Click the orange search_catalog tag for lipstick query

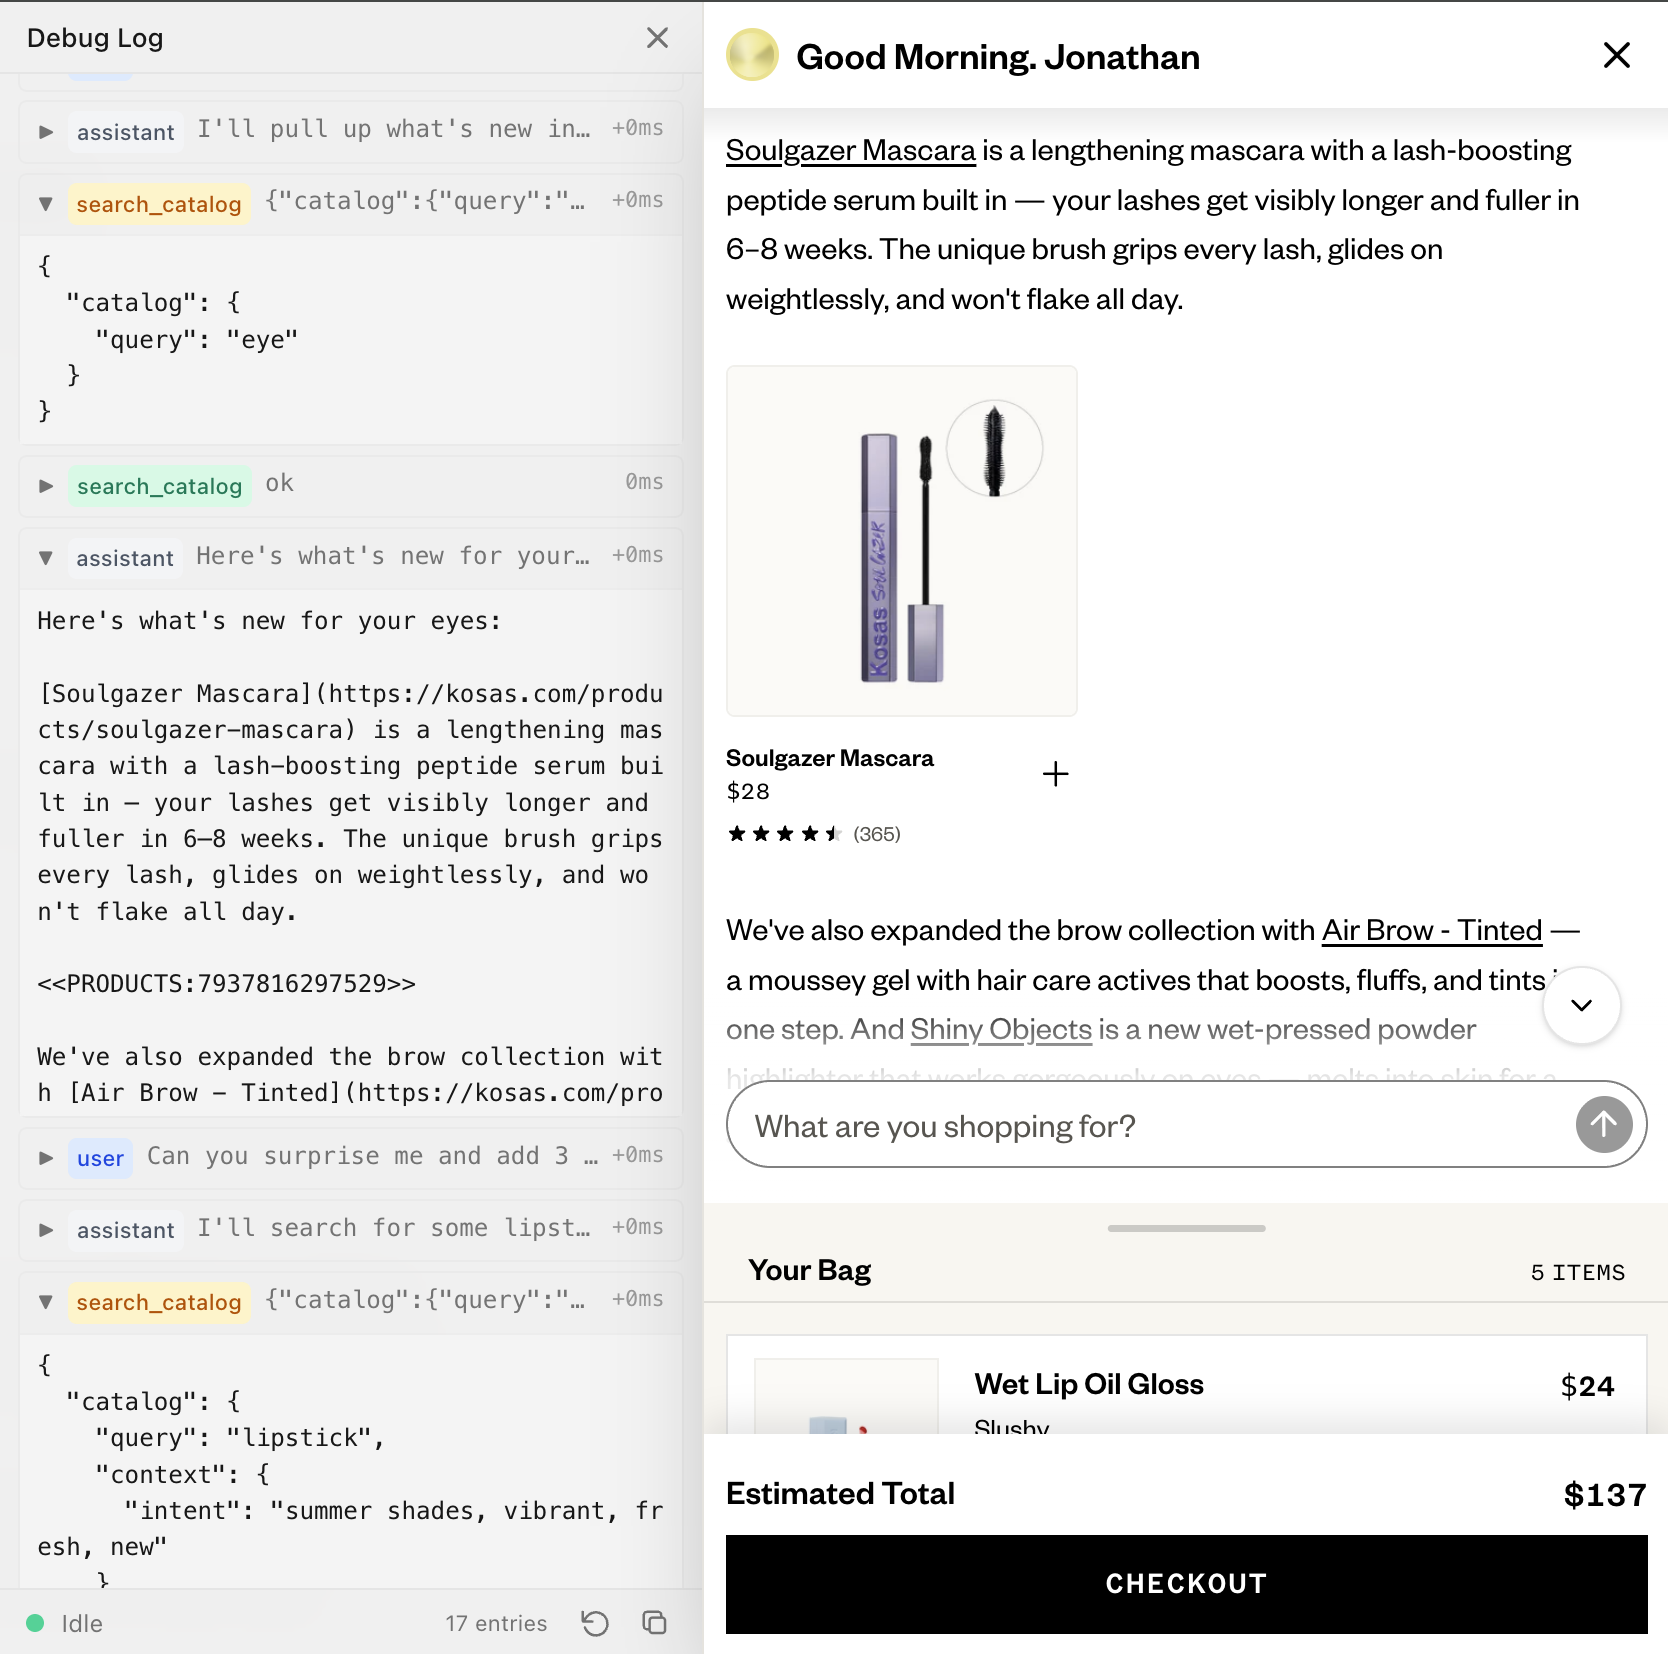coord(159,1302)
